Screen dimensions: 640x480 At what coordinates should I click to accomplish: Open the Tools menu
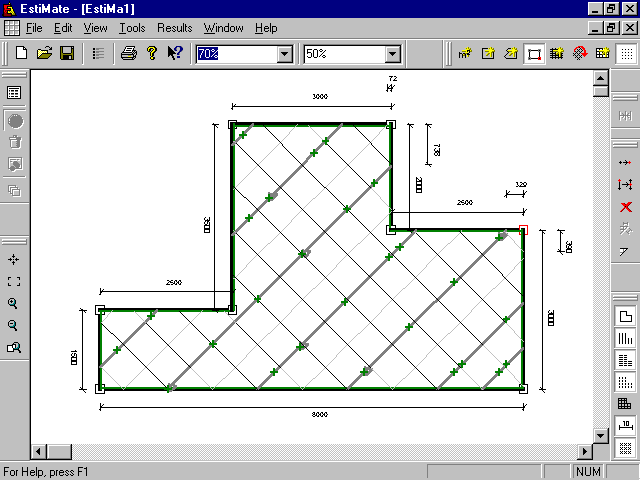click(132, 28)
